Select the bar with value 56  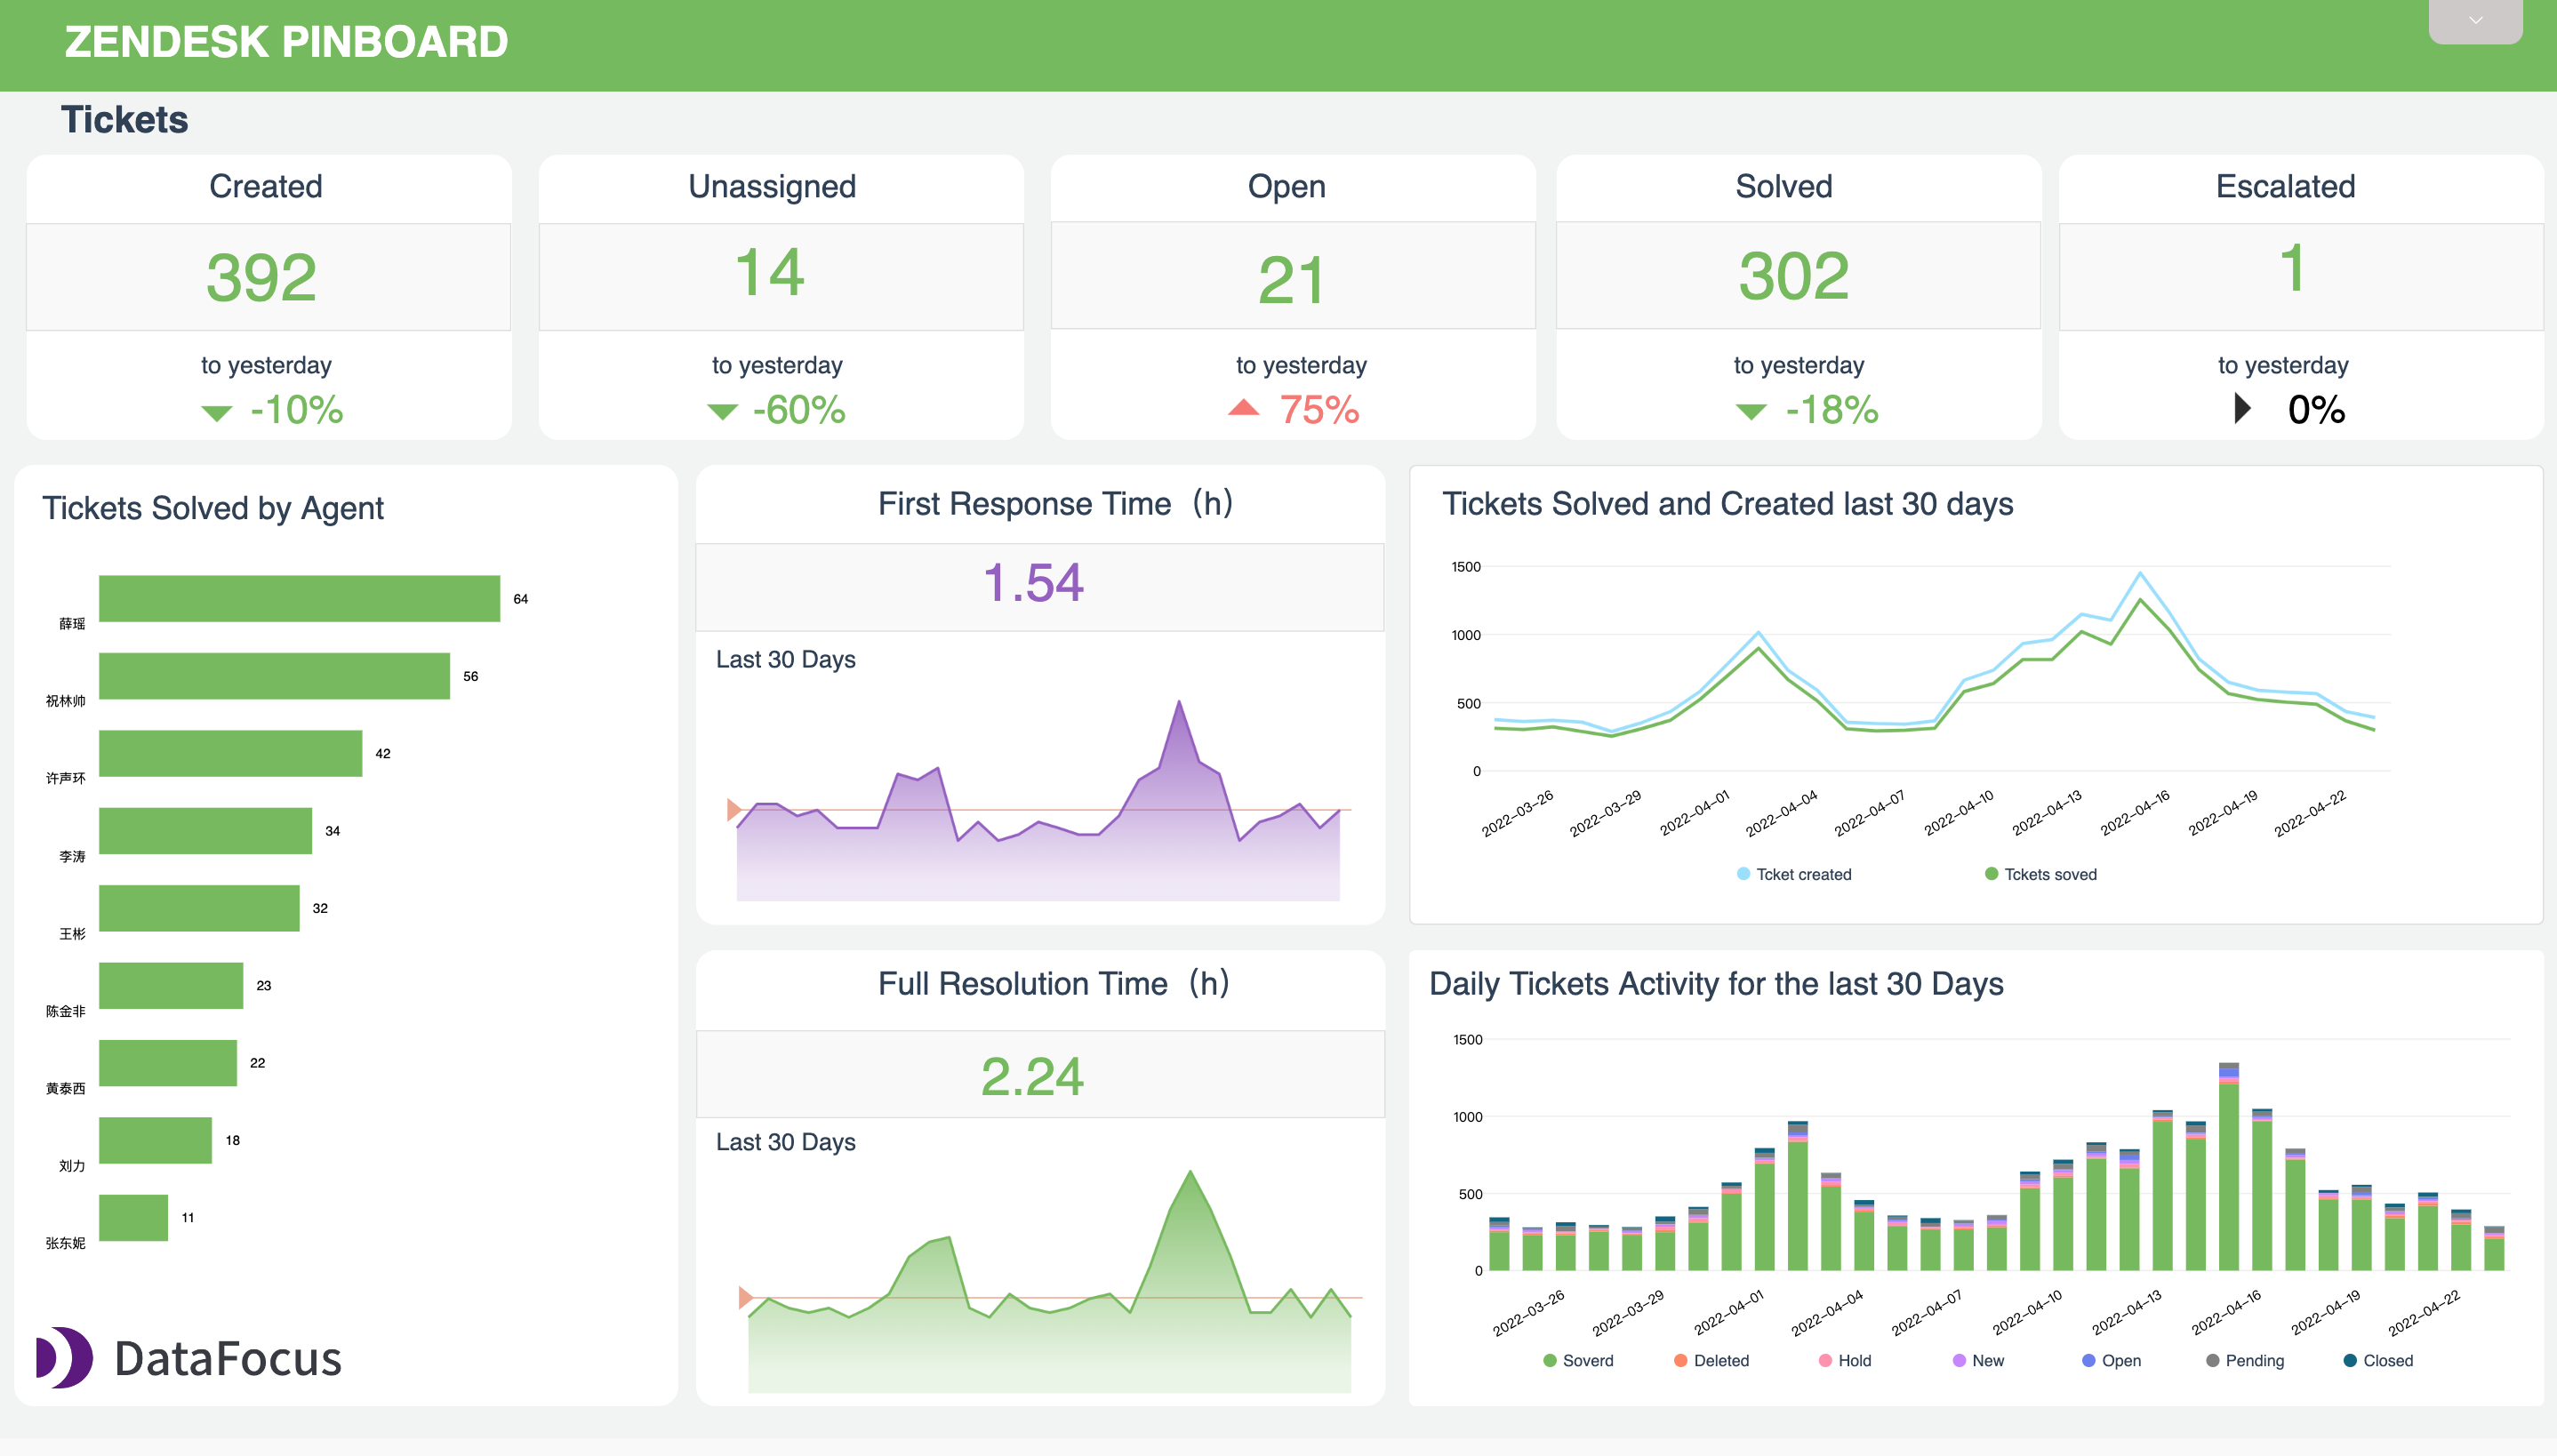[275, 676]
